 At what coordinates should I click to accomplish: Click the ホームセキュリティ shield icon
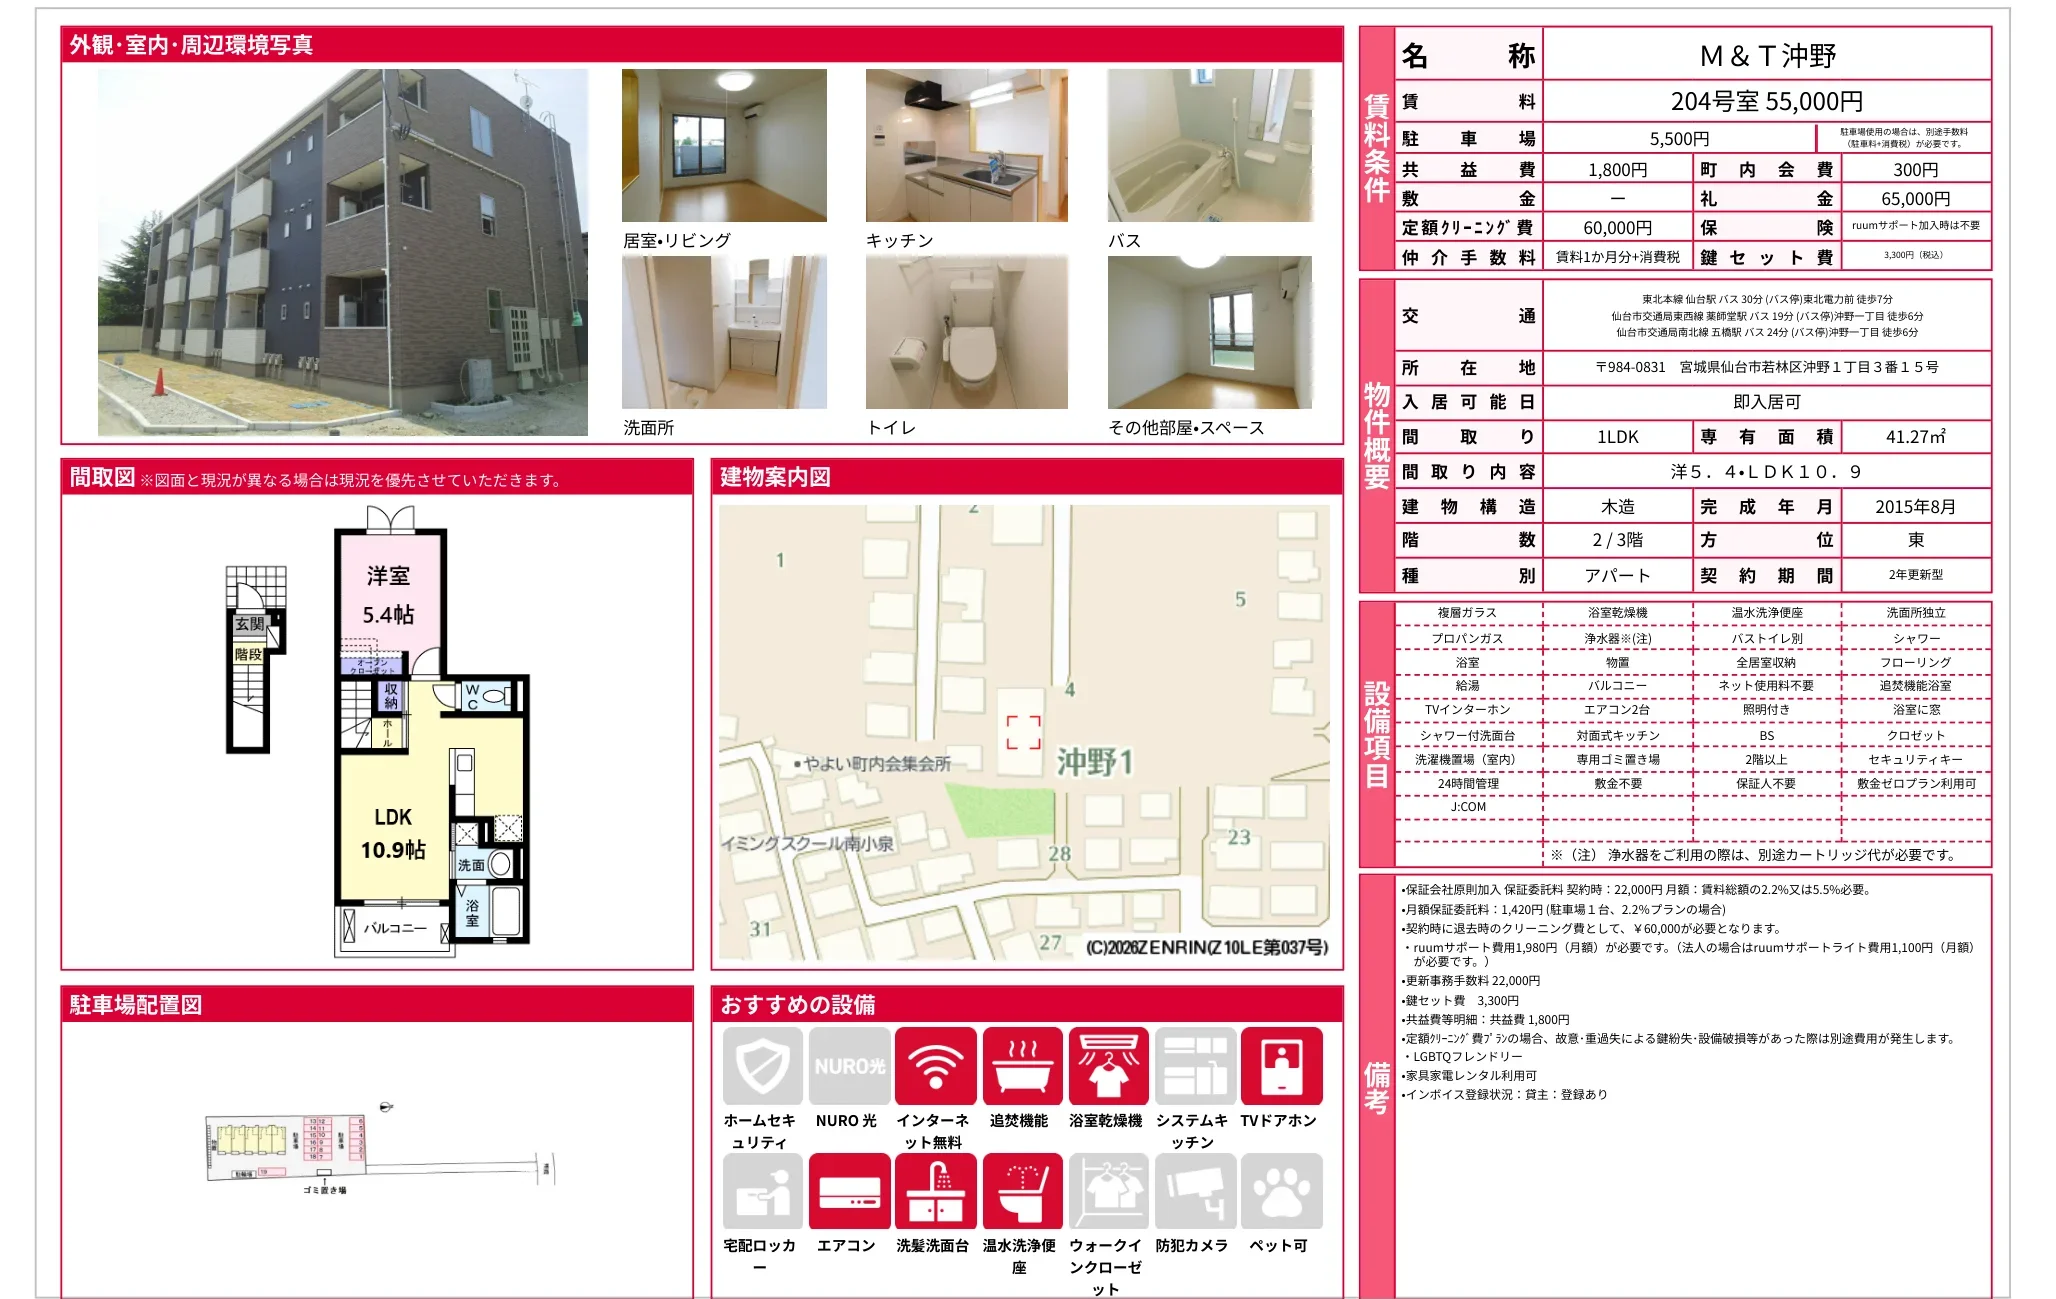pos(762,1066)
